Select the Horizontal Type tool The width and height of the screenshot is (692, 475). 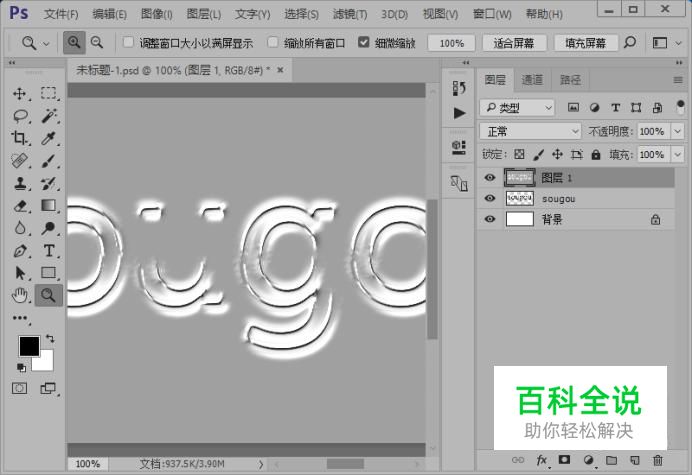pyautogui.click(x=49, y=251)
